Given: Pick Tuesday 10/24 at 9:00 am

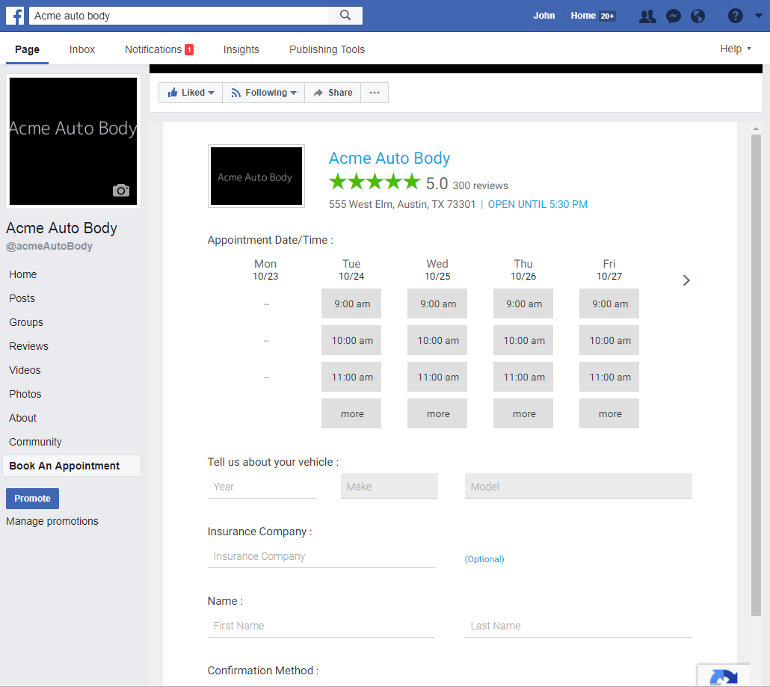Looking at the screenshot, I should [x=351, y=303].
